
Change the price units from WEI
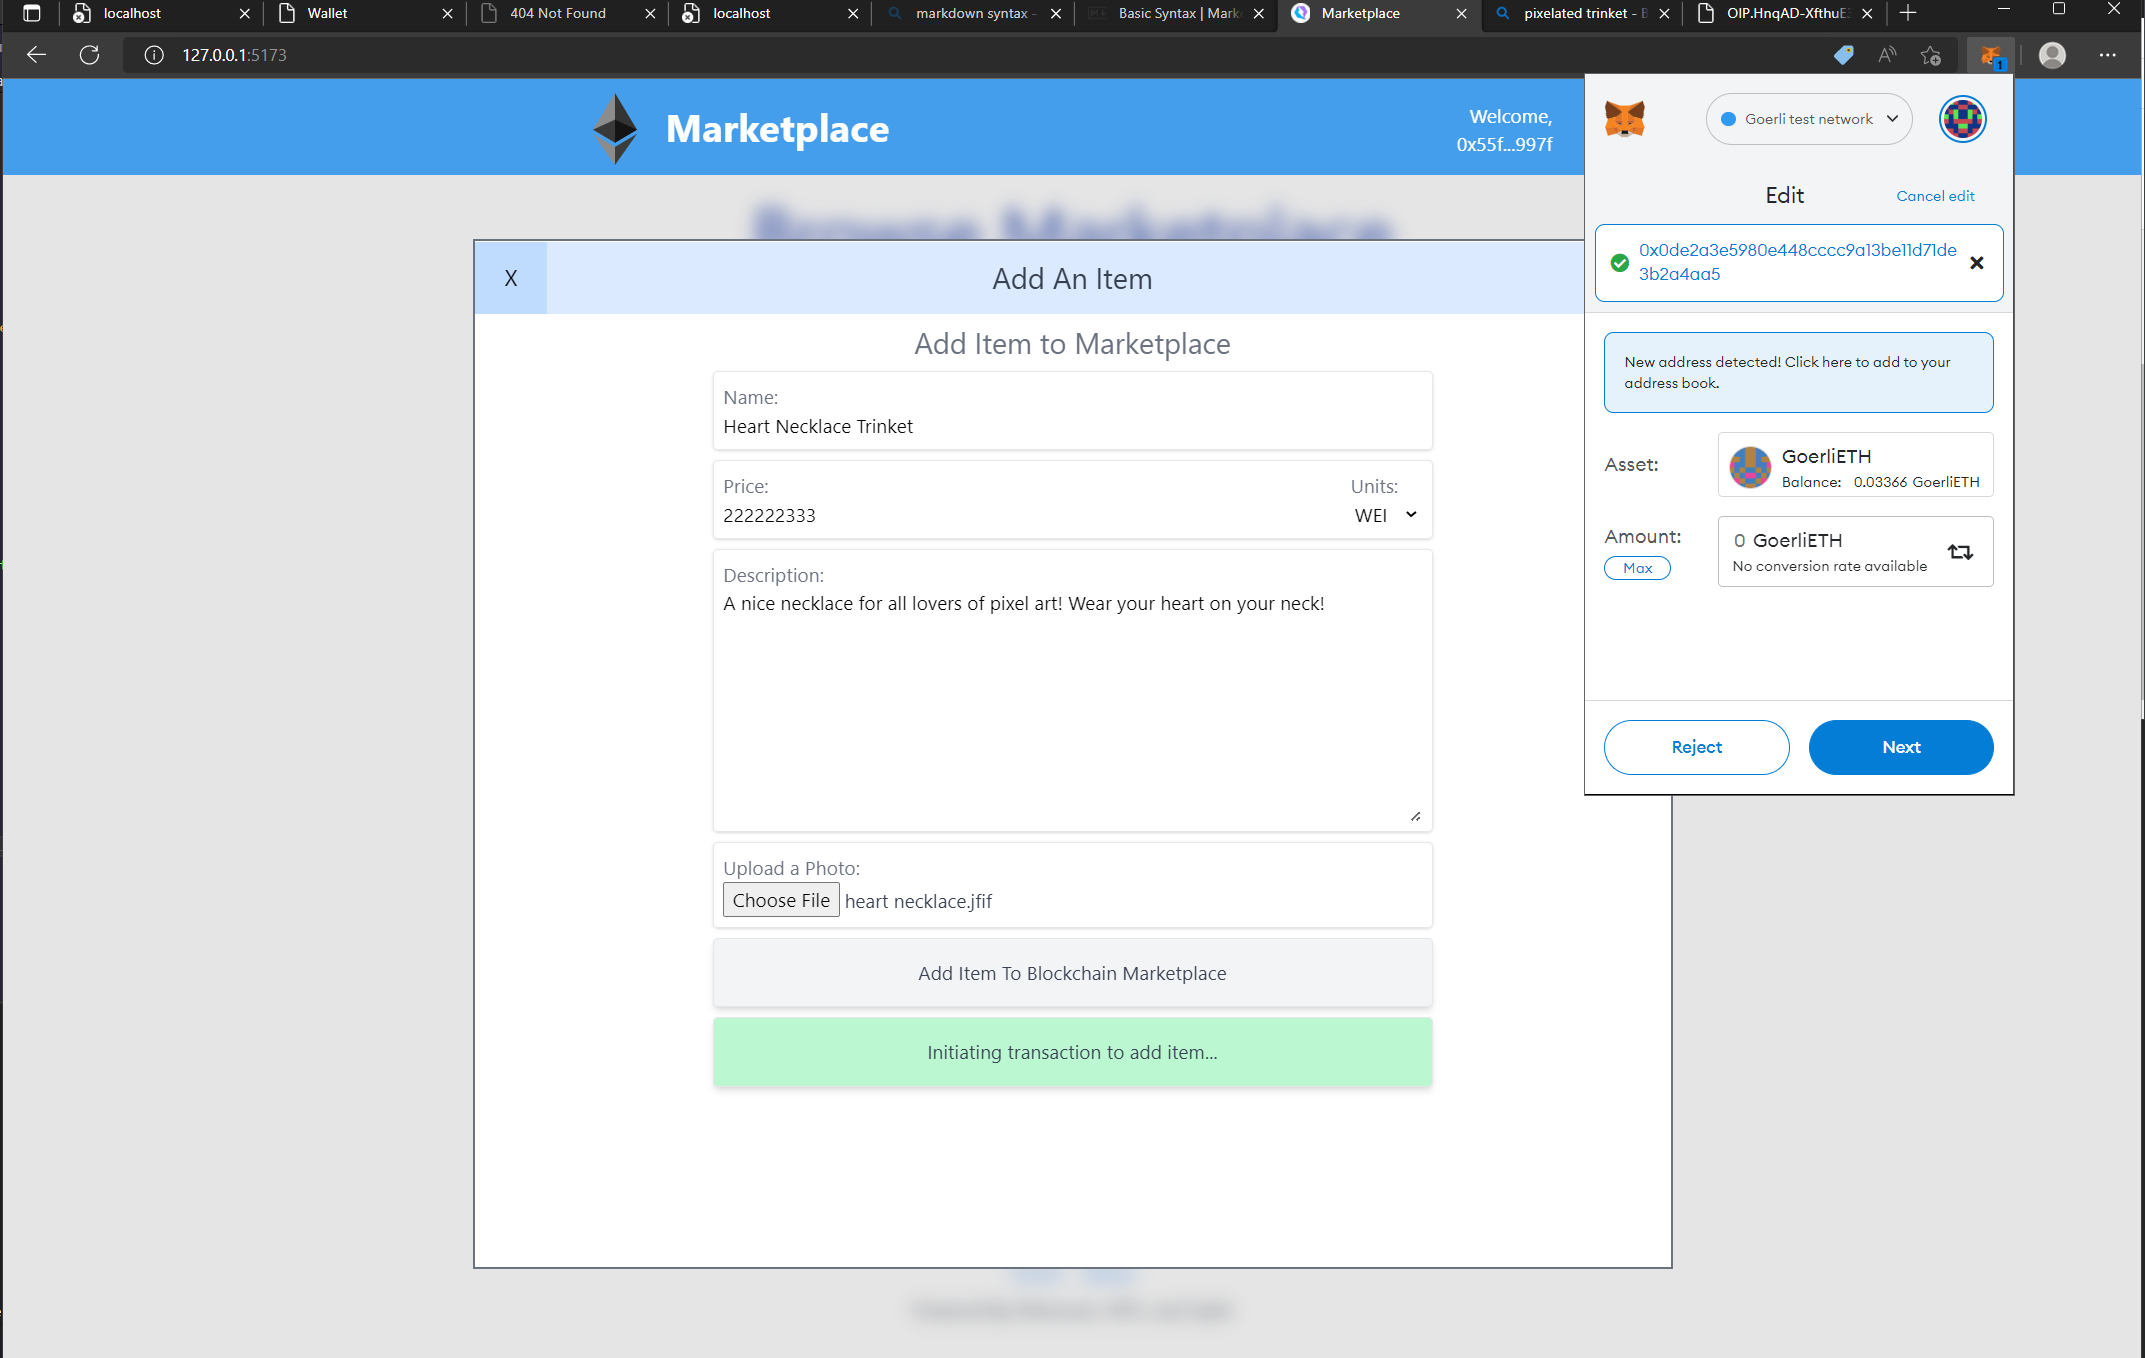point(1384,515)
